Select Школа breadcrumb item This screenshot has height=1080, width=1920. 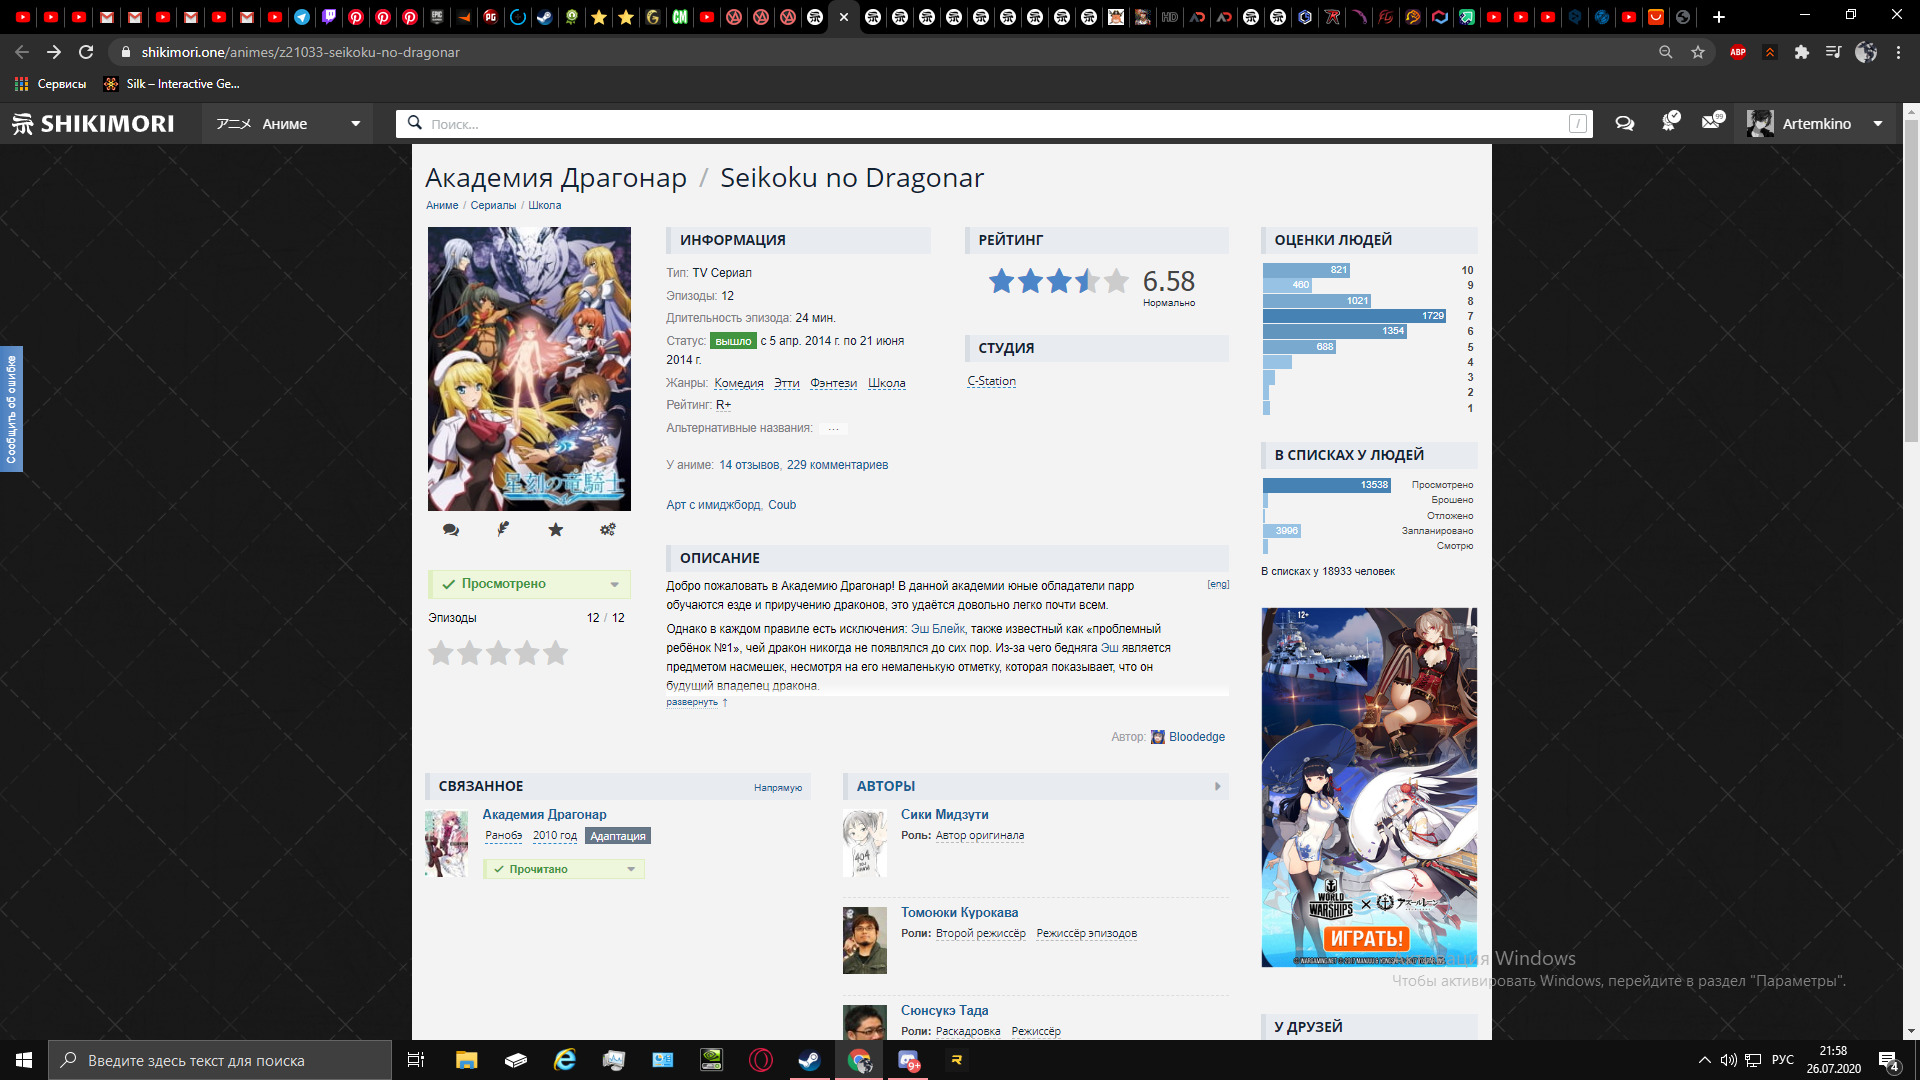pos(544,205)
